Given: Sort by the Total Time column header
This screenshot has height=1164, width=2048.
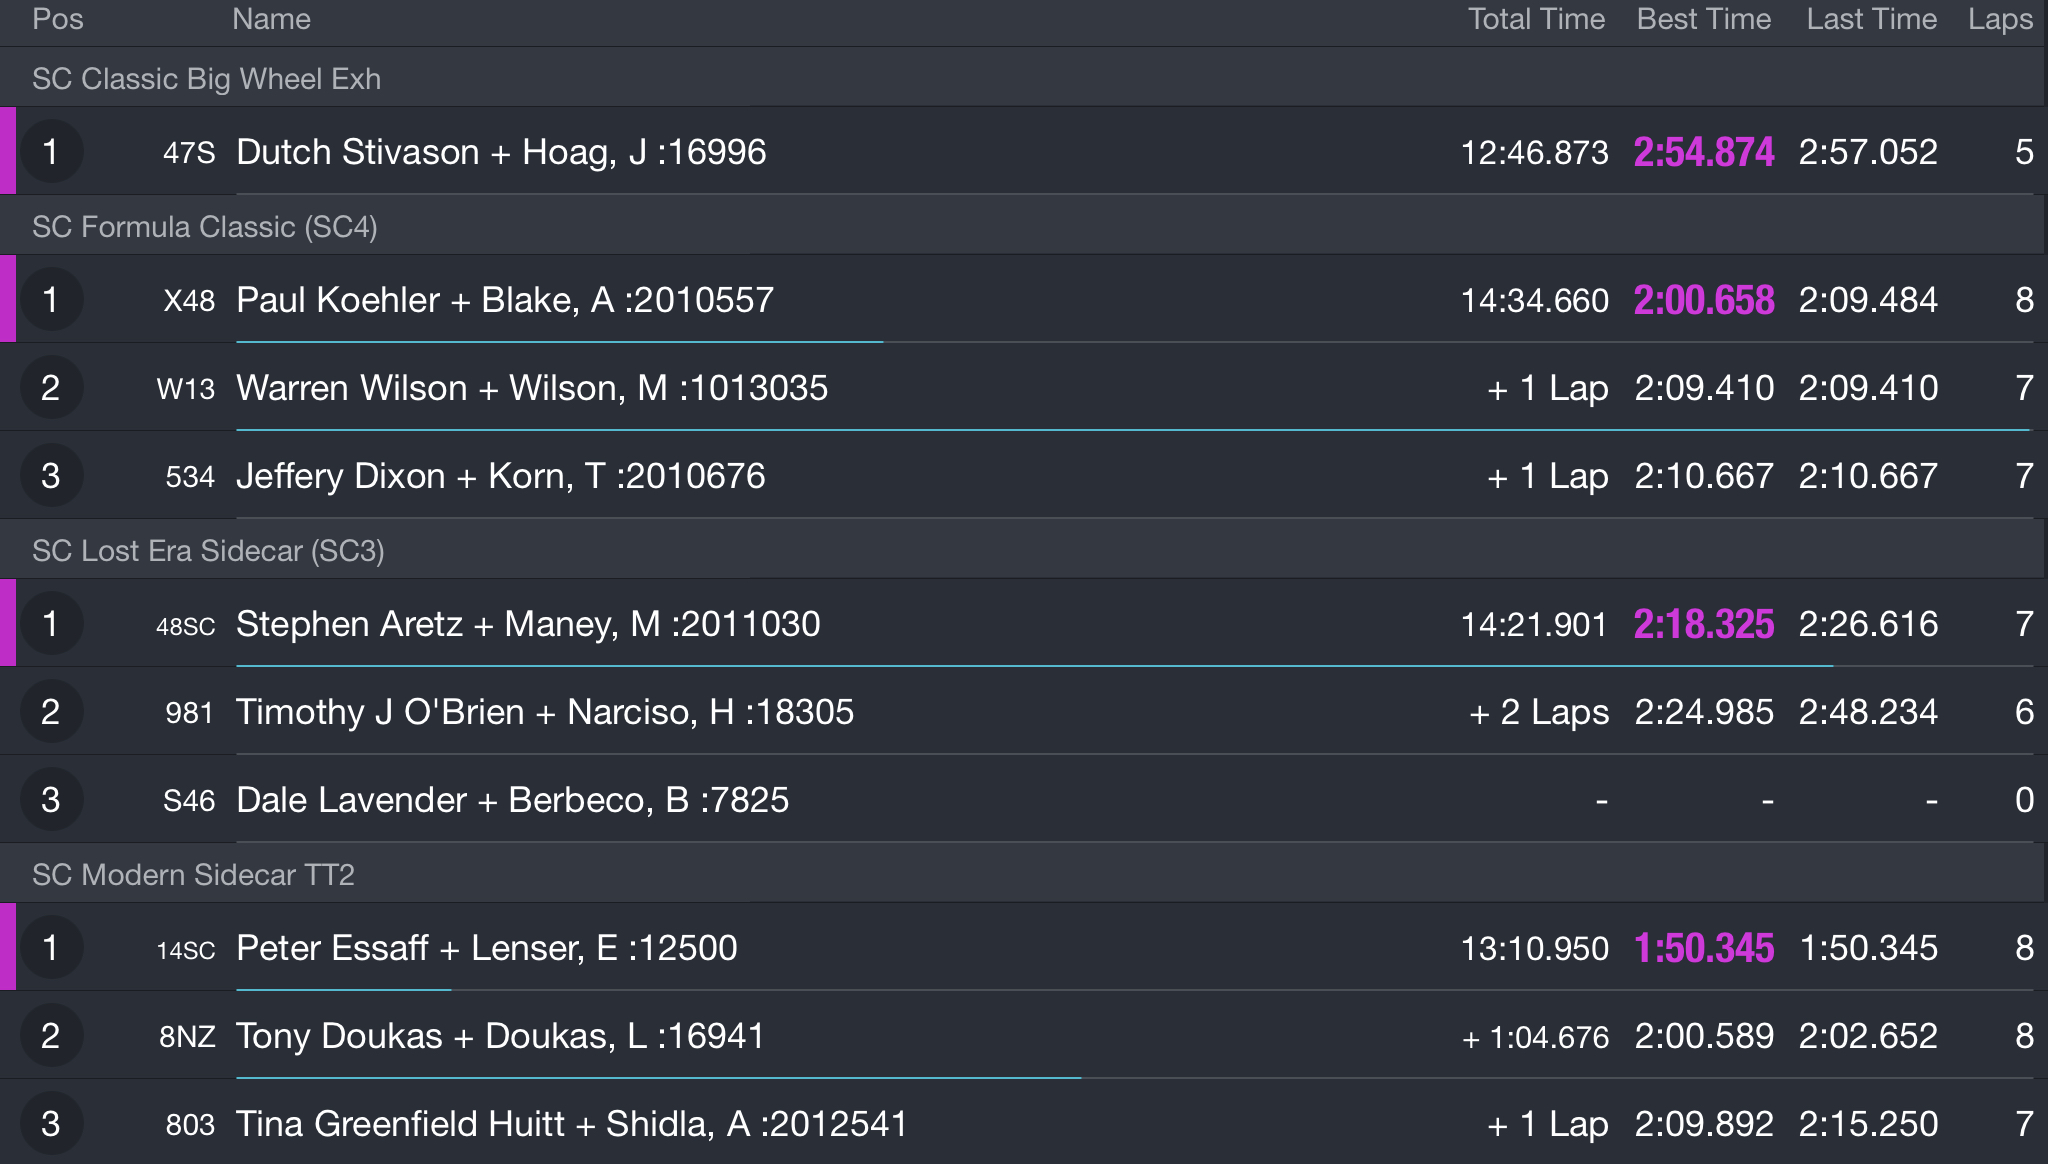Looking at the screenshot, I should tap(1536, 19).
